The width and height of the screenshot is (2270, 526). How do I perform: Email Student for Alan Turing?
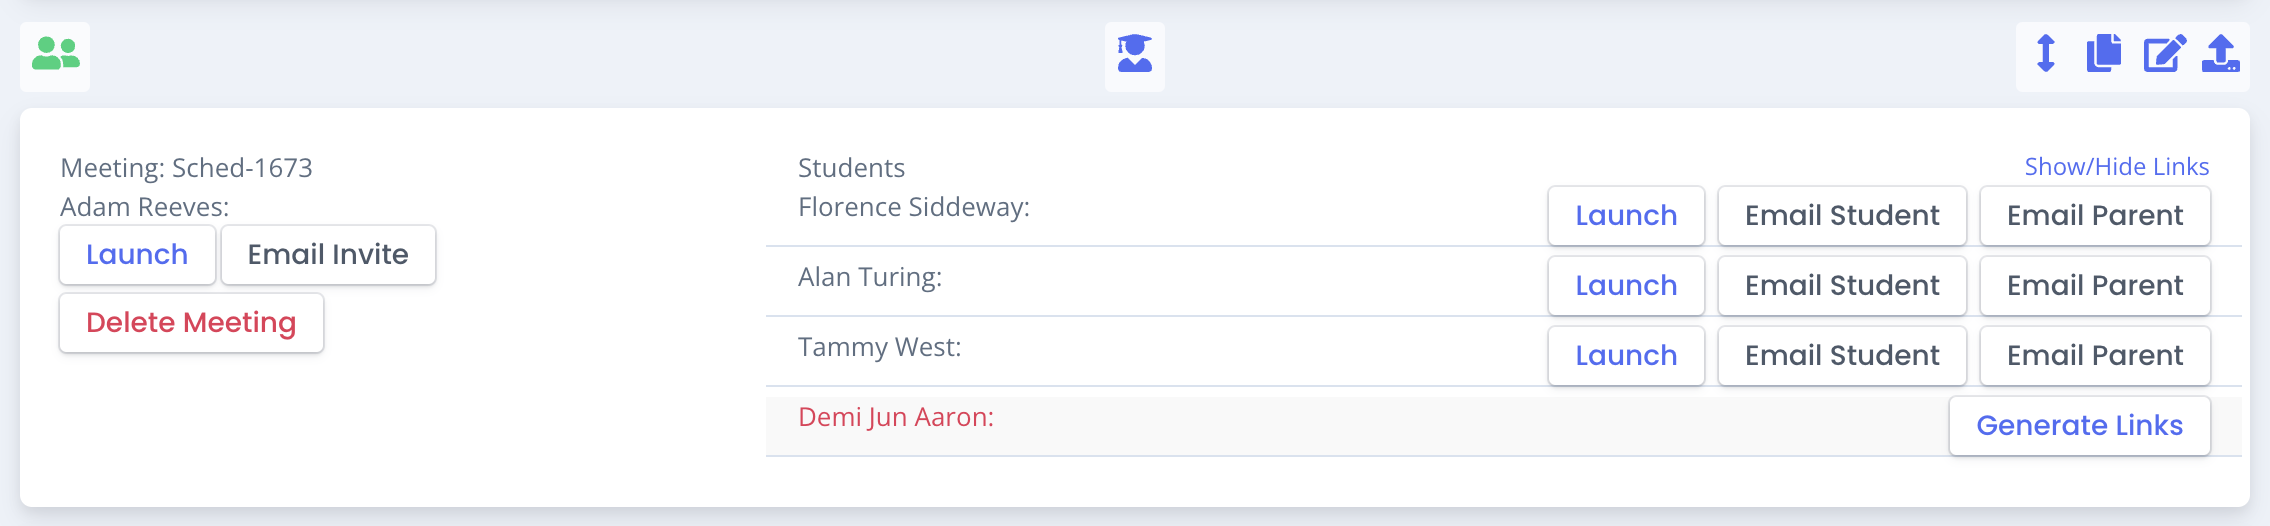(x=1842, y=286)
